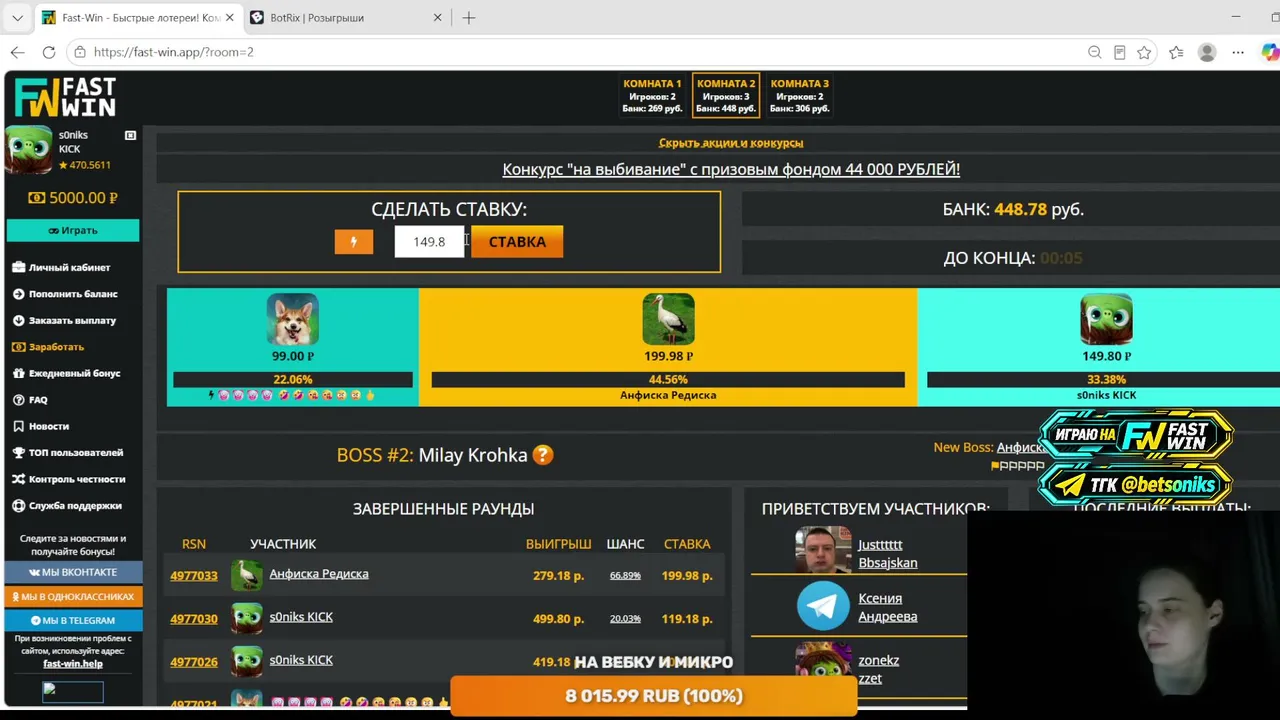Switch to the BotRix Розыгрыши tab
1280x720 pixels.
[x=346, y=18]
